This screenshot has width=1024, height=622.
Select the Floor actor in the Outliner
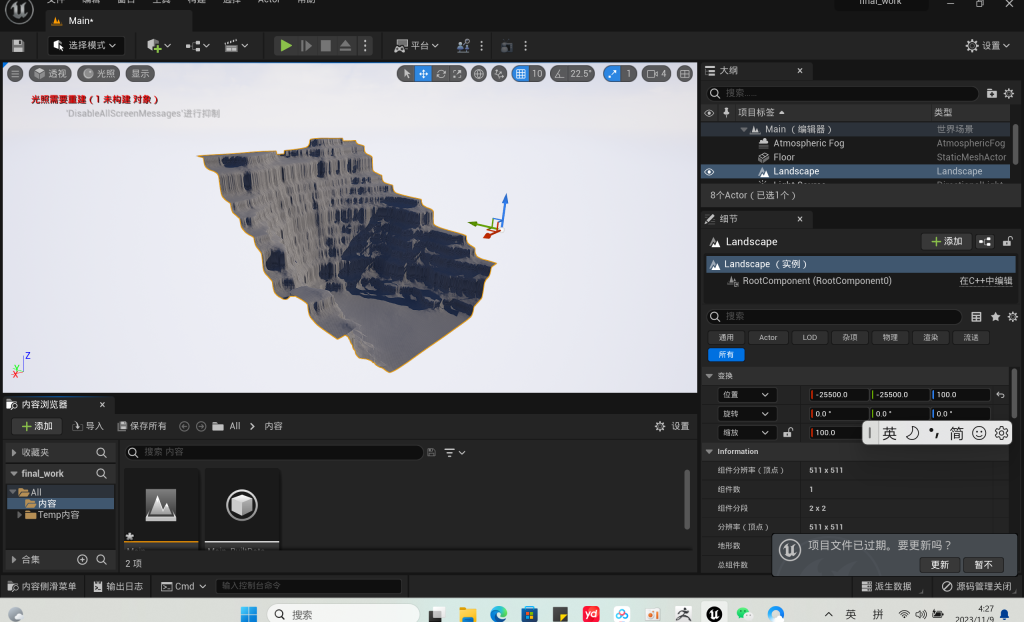tap(784, 157)
